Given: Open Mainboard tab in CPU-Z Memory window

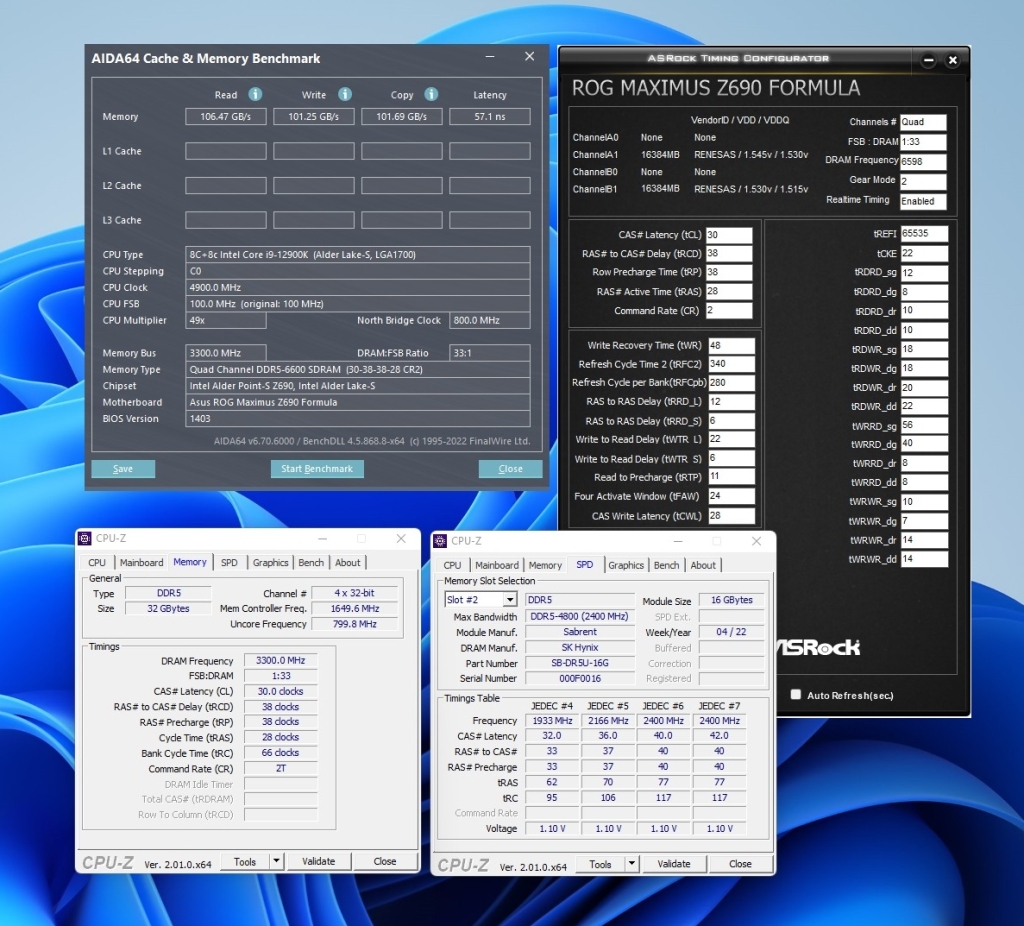Looking at the screenshot, I should [x=142, y=562].
